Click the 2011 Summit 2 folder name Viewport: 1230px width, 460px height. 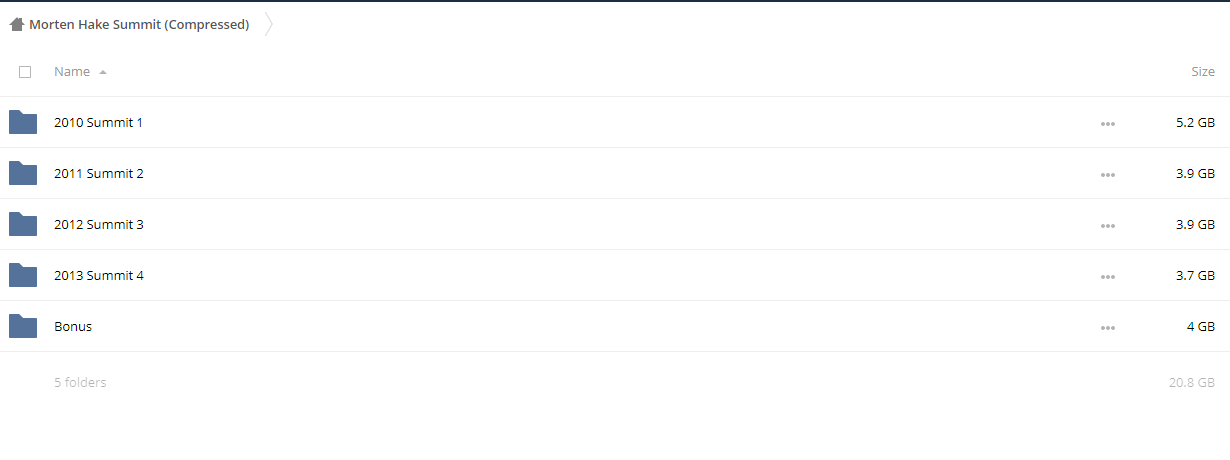pos(99,173)
